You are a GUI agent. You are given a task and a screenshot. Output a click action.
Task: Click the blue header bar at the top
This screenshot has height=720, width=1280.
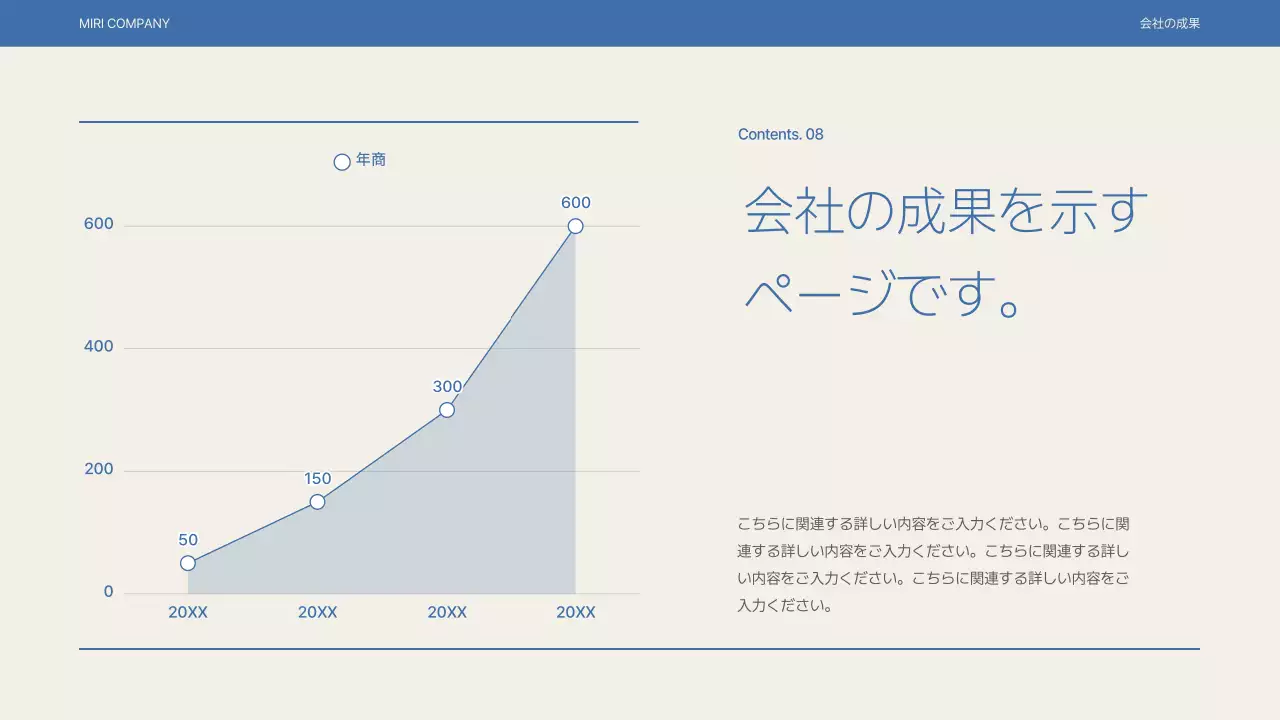640,23
